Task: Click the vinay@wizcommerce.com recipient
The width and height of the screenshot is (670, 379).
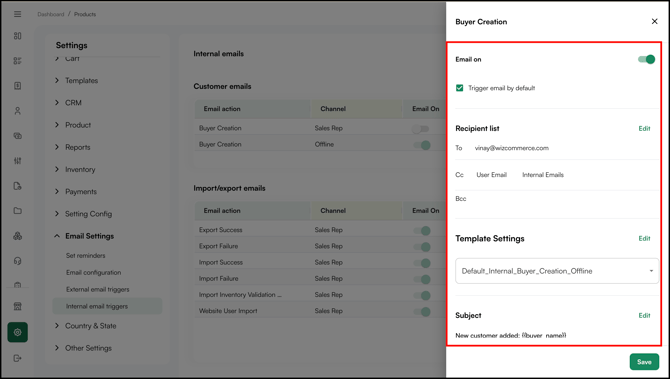Action: 511,148
